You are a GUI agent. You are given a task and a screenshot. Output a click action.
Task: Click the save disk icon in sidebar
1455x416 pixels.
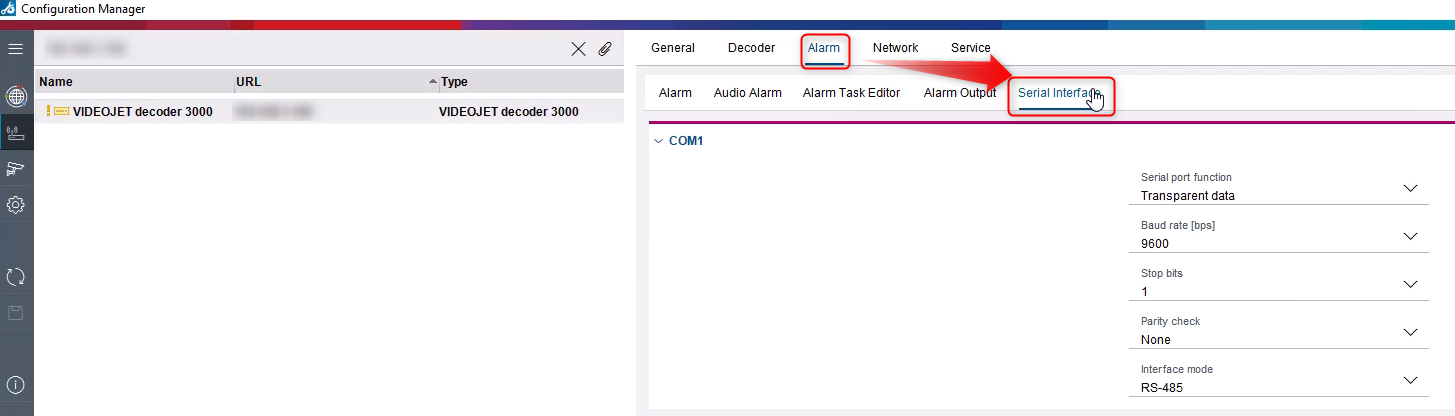pyautogui.click(x=15, y=313)
